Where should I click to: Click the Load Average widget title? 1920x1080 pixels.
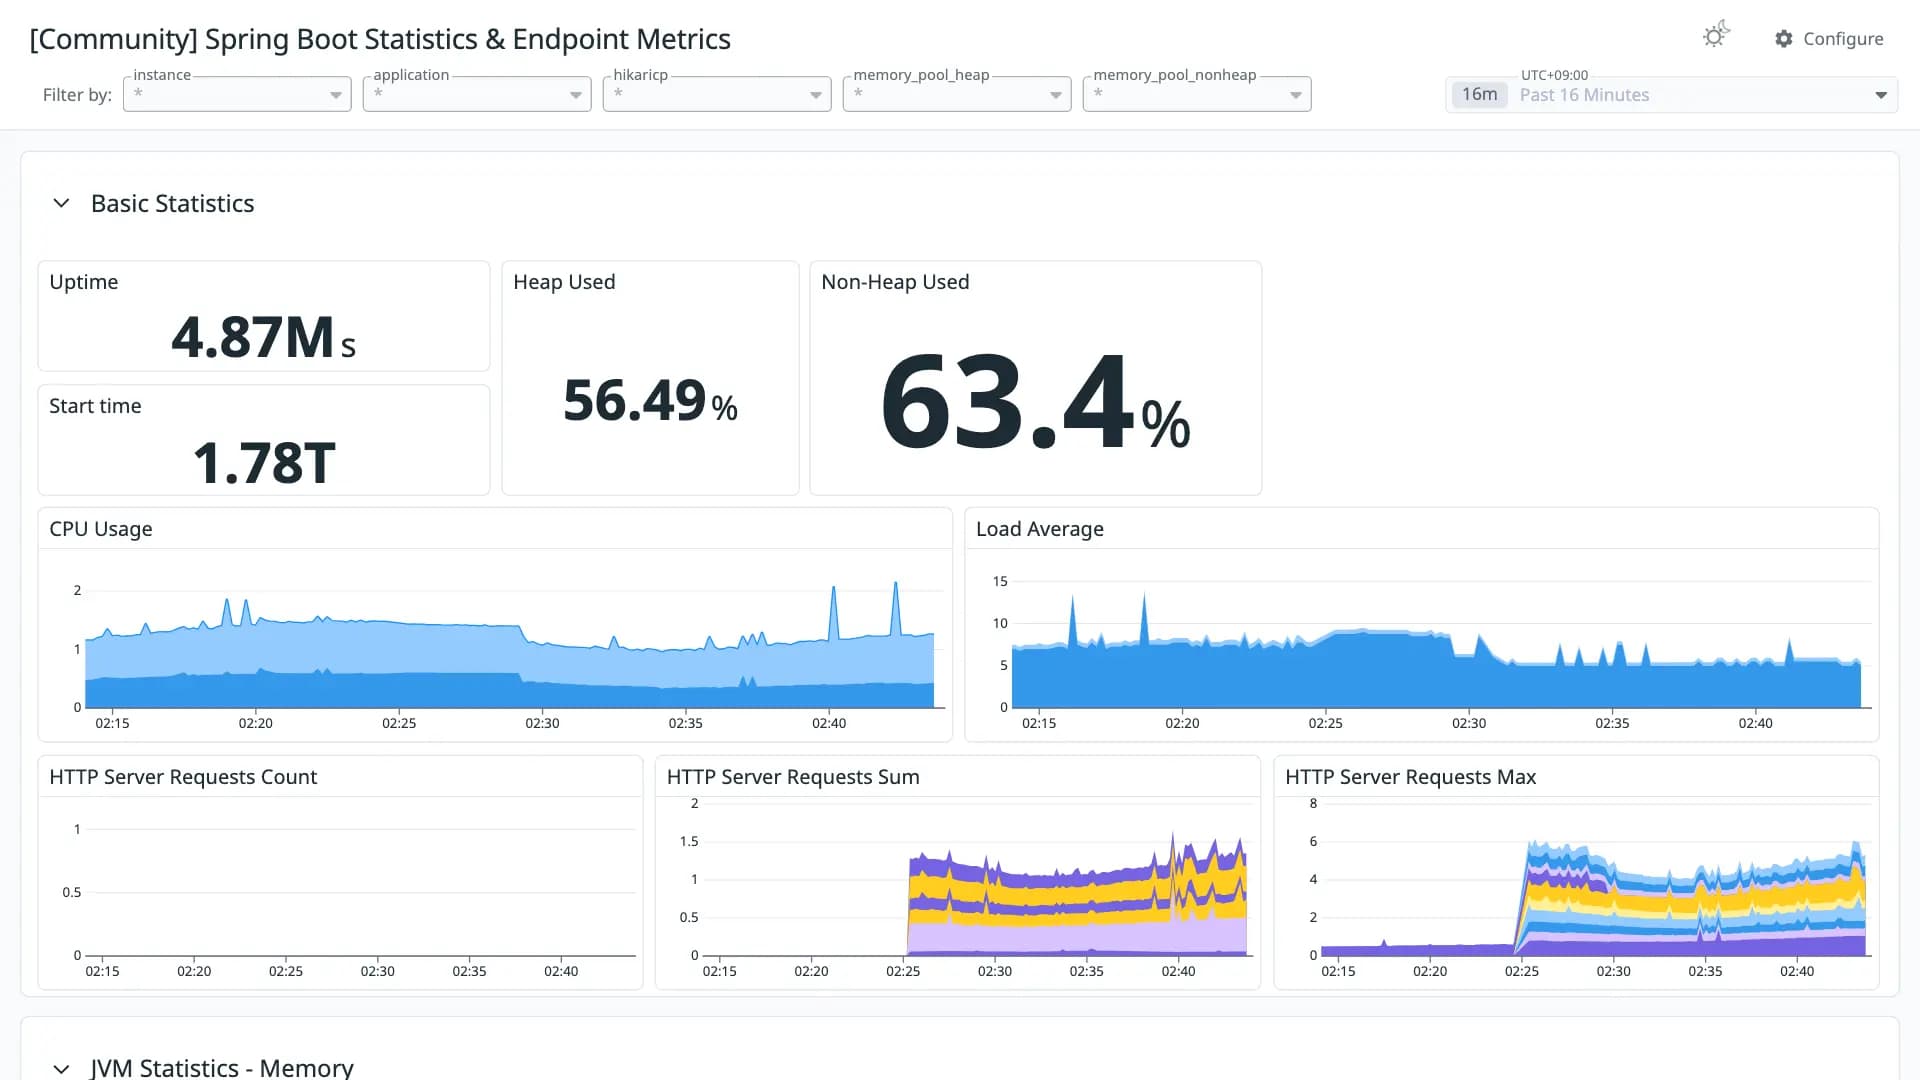click(1040, 529)
